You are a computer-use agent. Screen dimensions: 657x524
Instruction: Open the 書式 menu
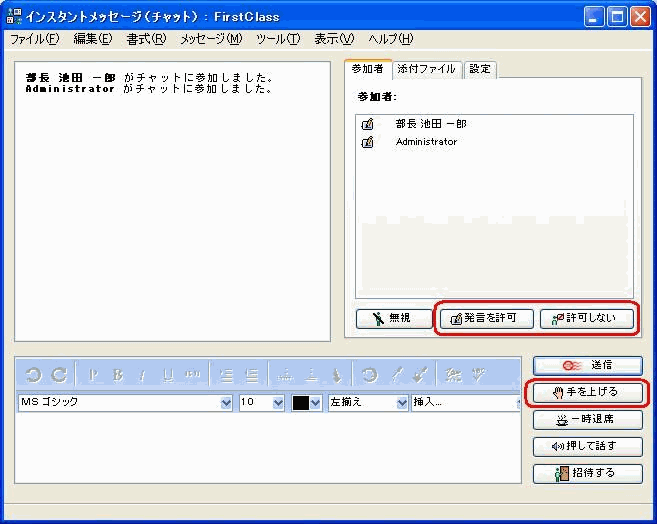[x=146, y=39]
